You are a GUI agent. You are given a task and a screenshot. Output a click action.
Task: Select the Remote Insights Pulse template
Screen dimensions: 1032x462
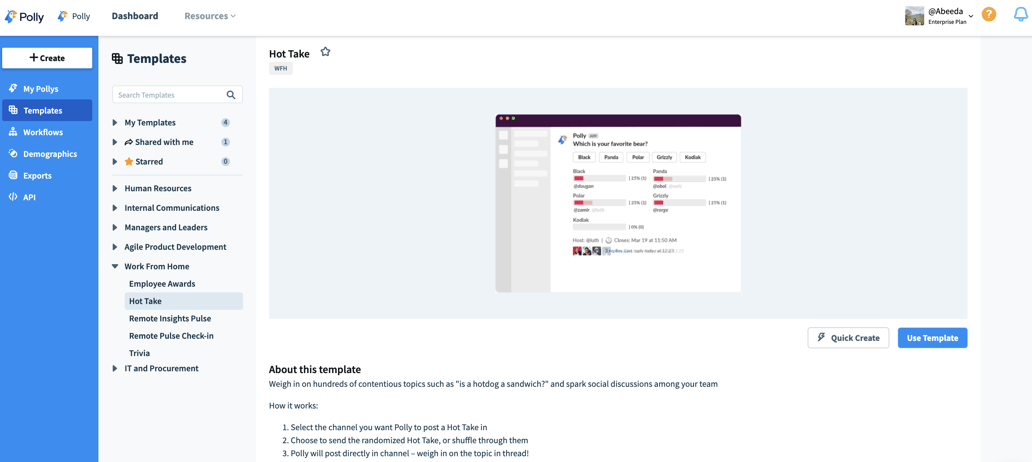pyautogui.click(x=170, y=318)
